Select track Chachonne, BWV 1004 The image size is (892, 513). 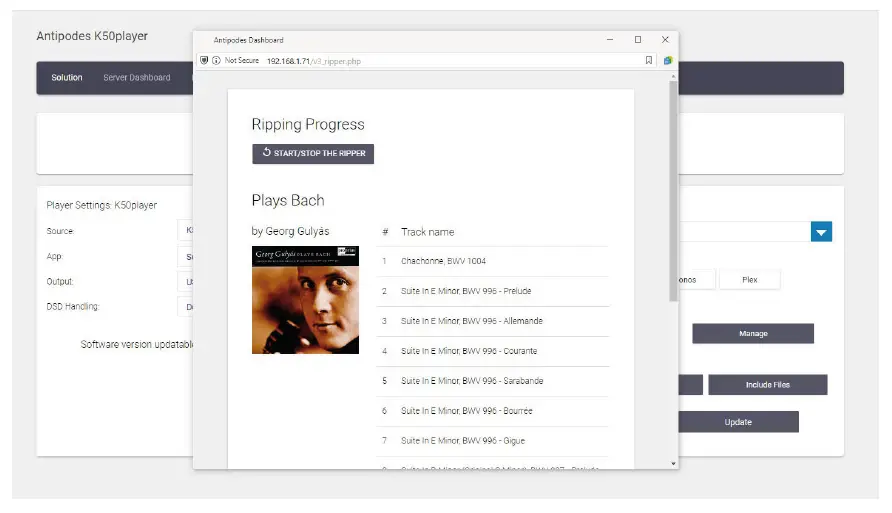pyautogui.click(x=493, y=261)
